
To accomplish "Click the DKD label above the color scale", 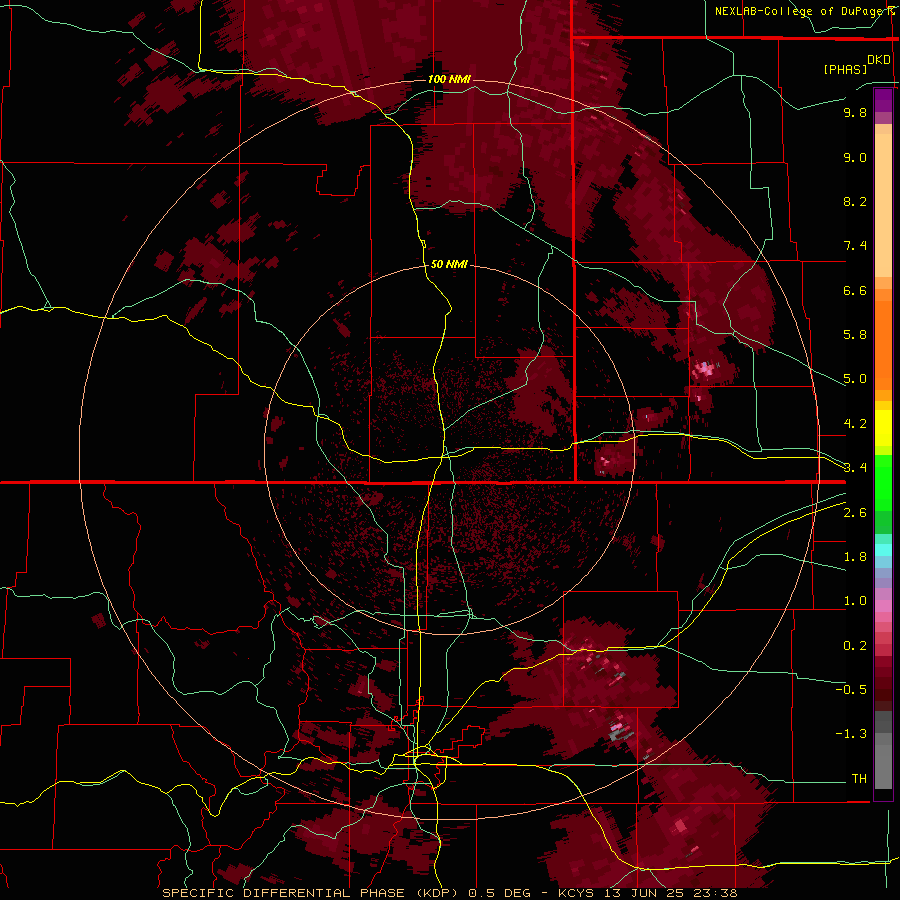I will [x=879, y=60].
